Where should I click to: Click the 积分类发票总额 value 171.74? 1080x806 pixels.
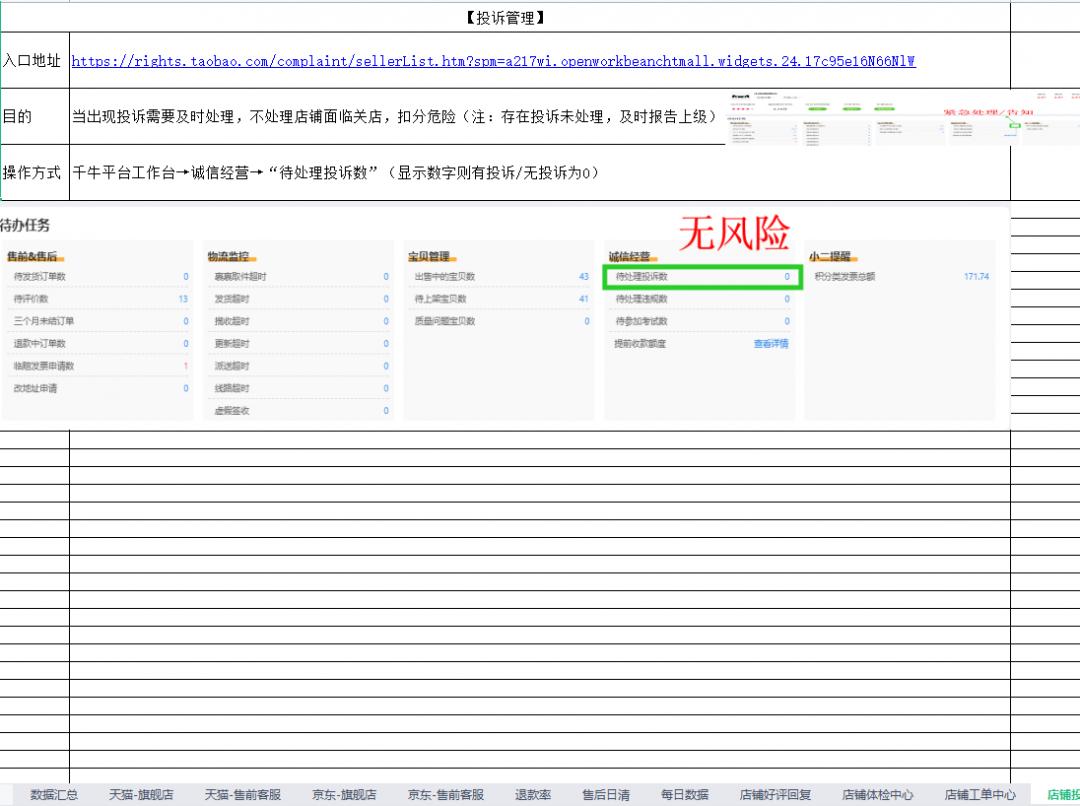[977, 277]
